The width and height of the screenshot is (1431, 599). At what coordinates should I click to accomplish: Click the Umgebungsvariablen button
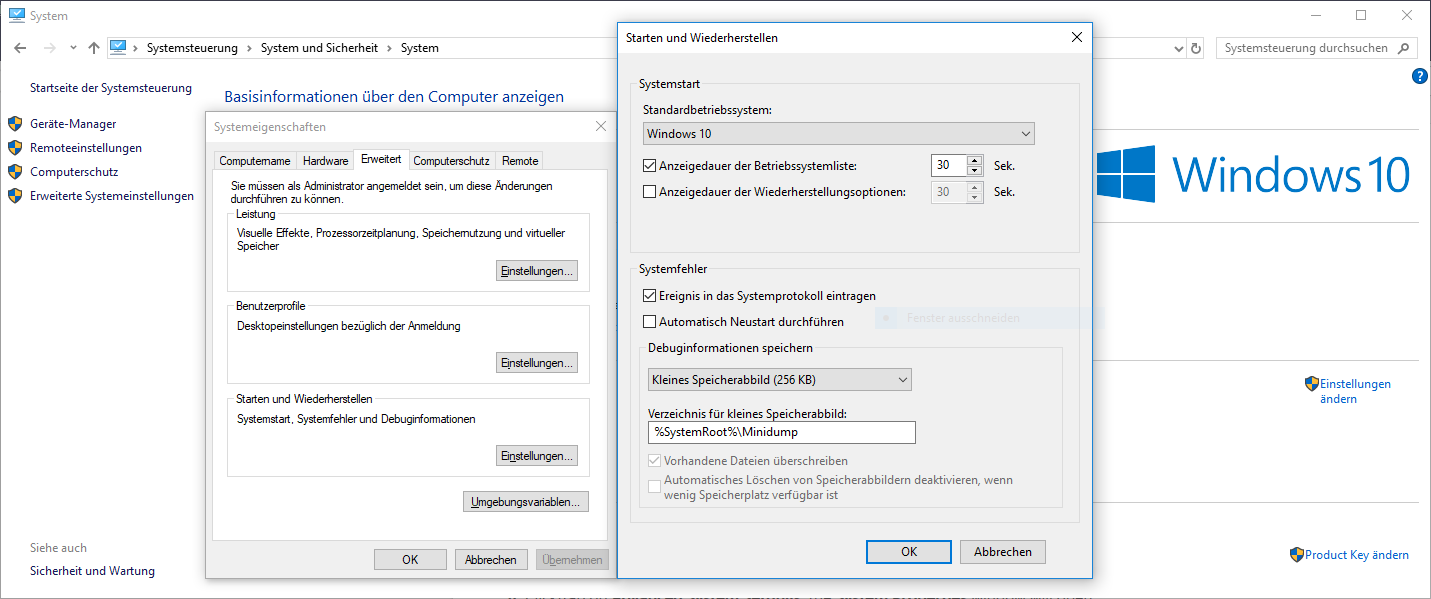click(x=526, y=502)
